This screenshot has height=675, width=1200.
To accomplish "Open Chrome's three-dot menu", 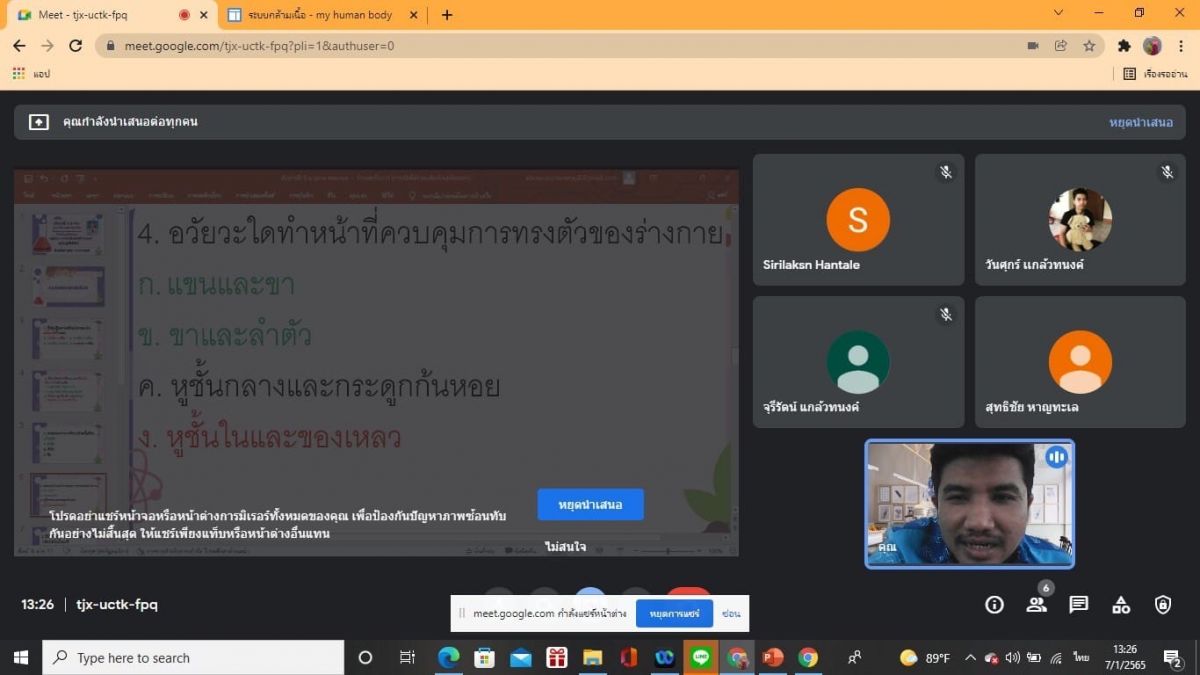I will [x=1181, y=46].
